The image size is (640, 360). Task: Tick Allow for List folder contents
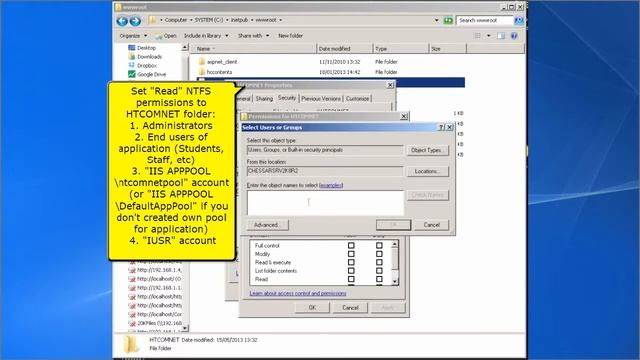coord(351,271)
